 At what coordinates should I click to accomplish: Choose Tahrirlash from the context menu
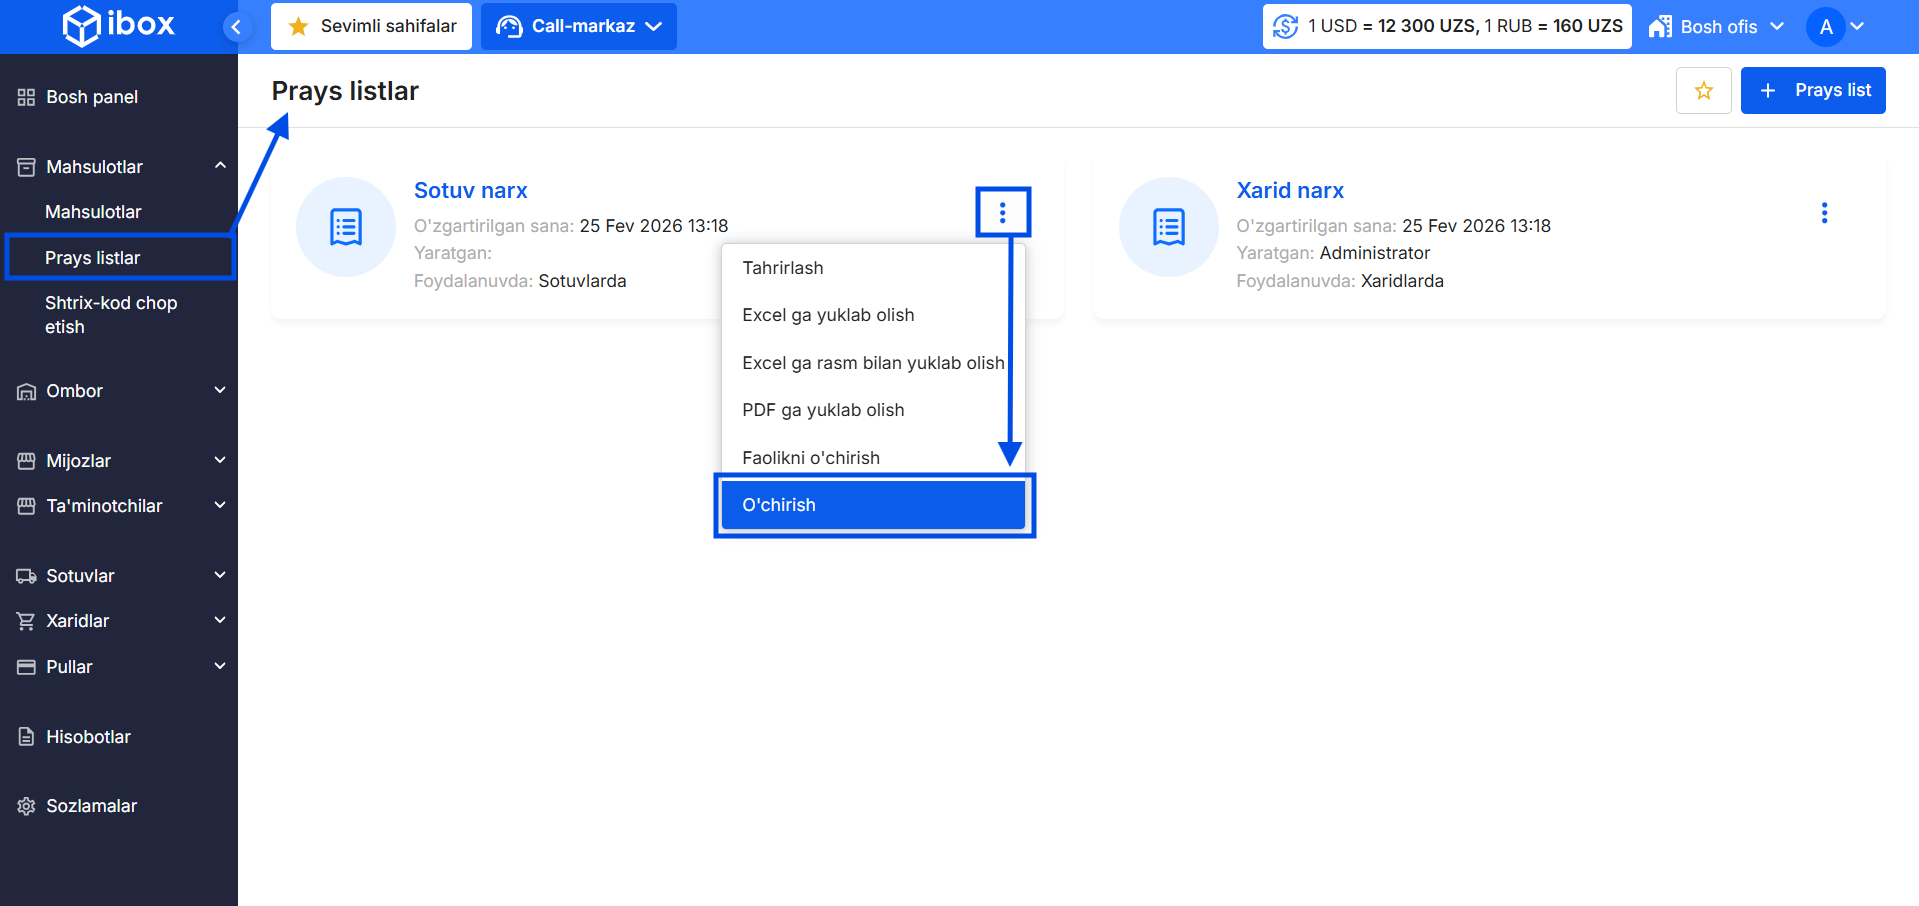point(783,268)
